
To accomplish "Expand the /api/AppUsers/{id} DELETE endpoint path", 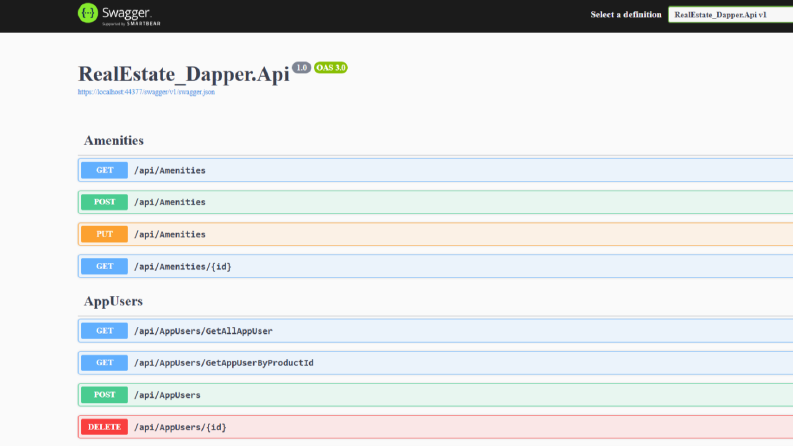I will click(x=180, y=427).
